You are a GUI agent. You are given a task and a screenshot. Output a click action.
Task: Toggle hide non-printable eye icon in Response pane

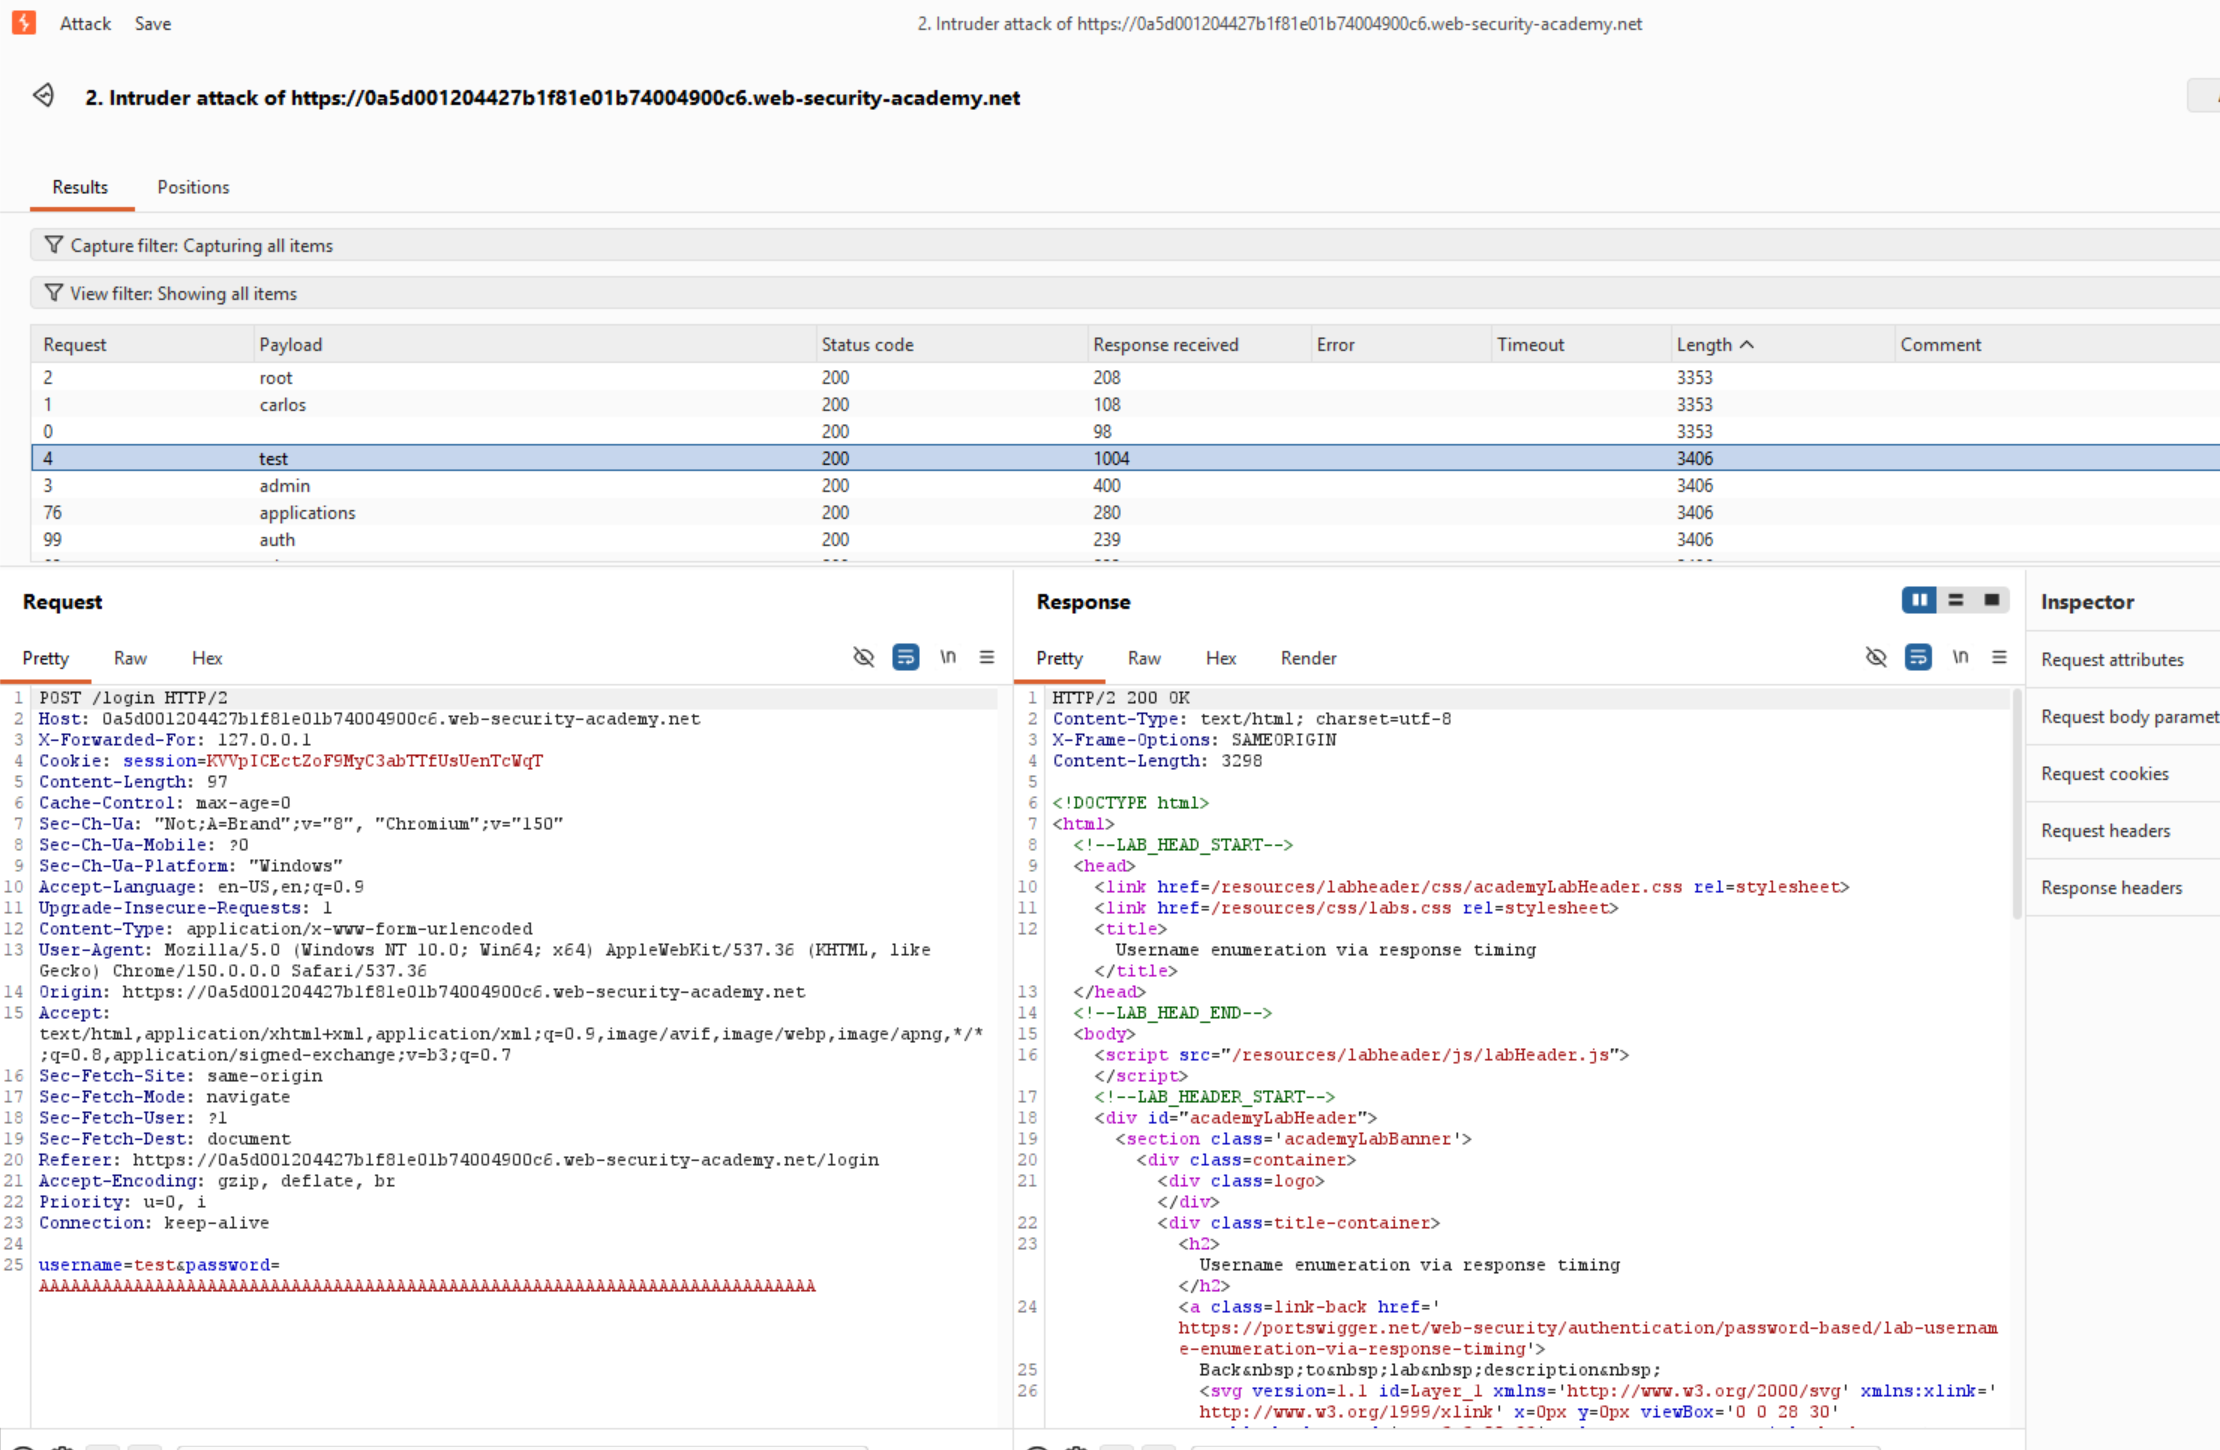point(1876,657)
